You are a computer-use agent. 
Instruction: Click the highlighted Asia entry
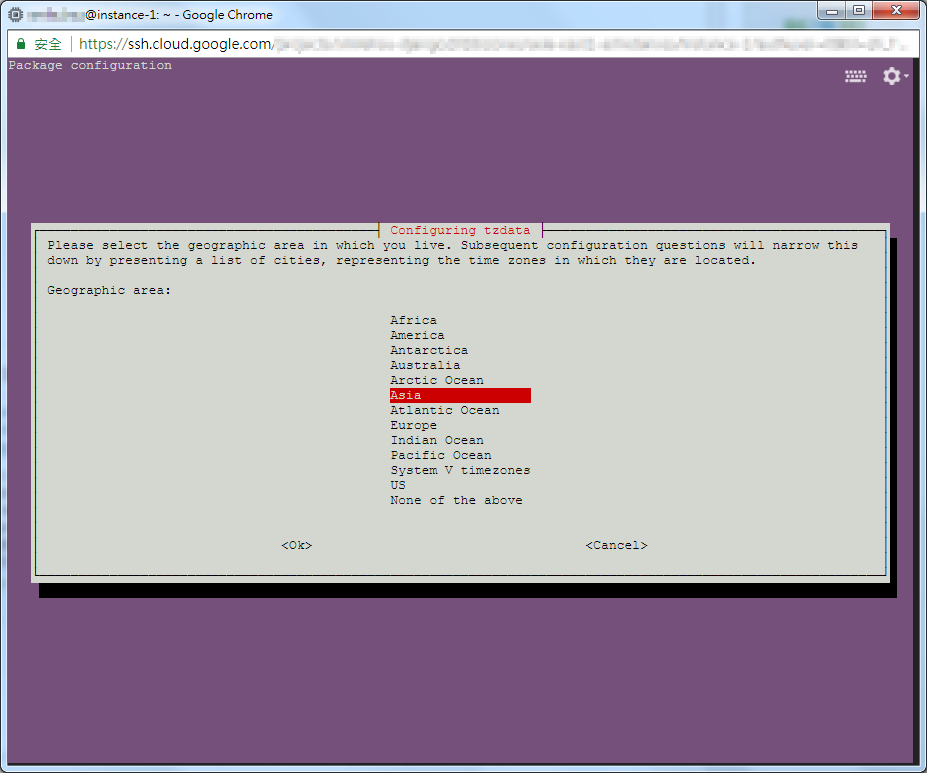(459, 395)
